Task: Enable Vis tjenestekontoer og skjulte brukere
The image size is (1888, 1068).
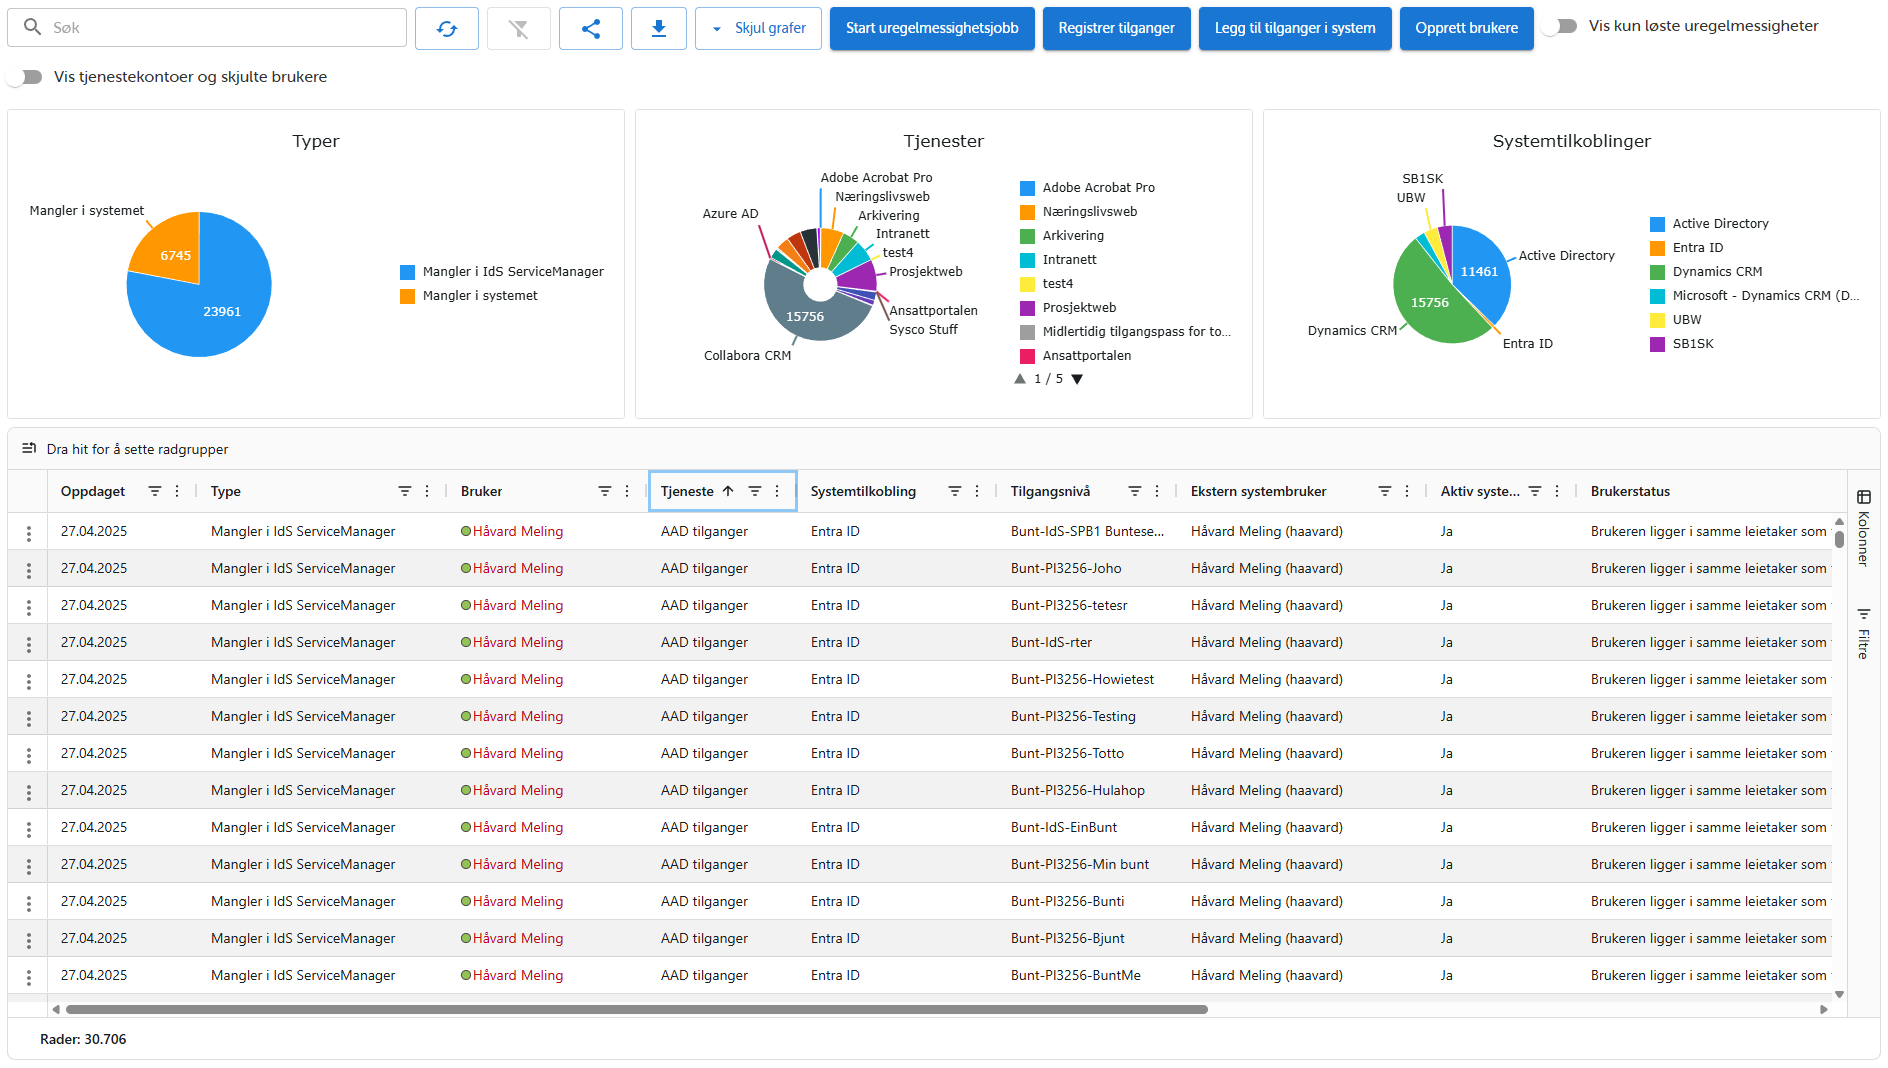Action: [x=27, y=77]
